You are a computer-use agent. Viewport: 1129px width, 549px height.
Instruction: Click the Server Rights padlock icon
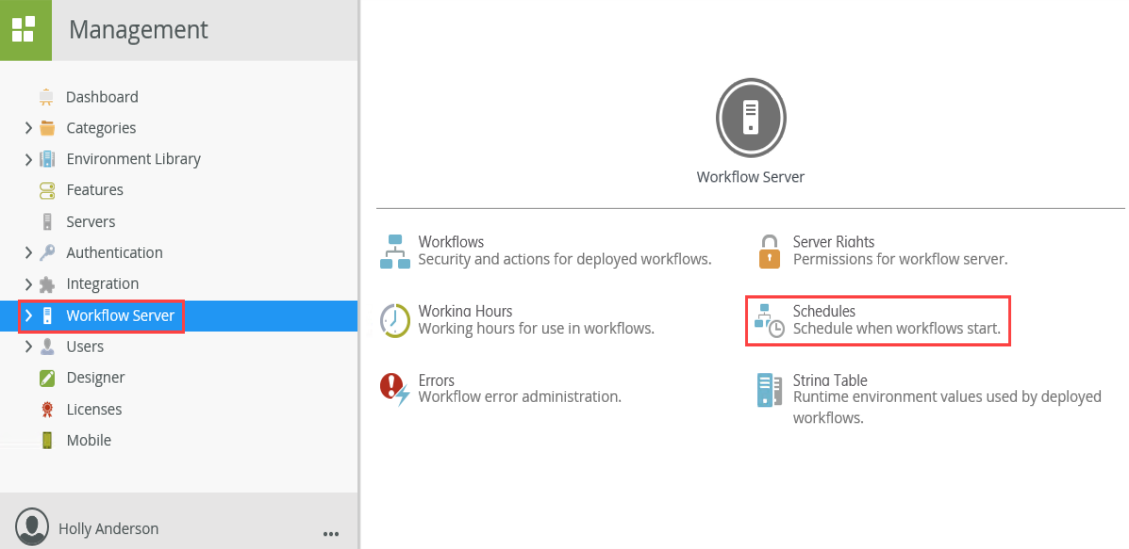click(x=769, y=251)
